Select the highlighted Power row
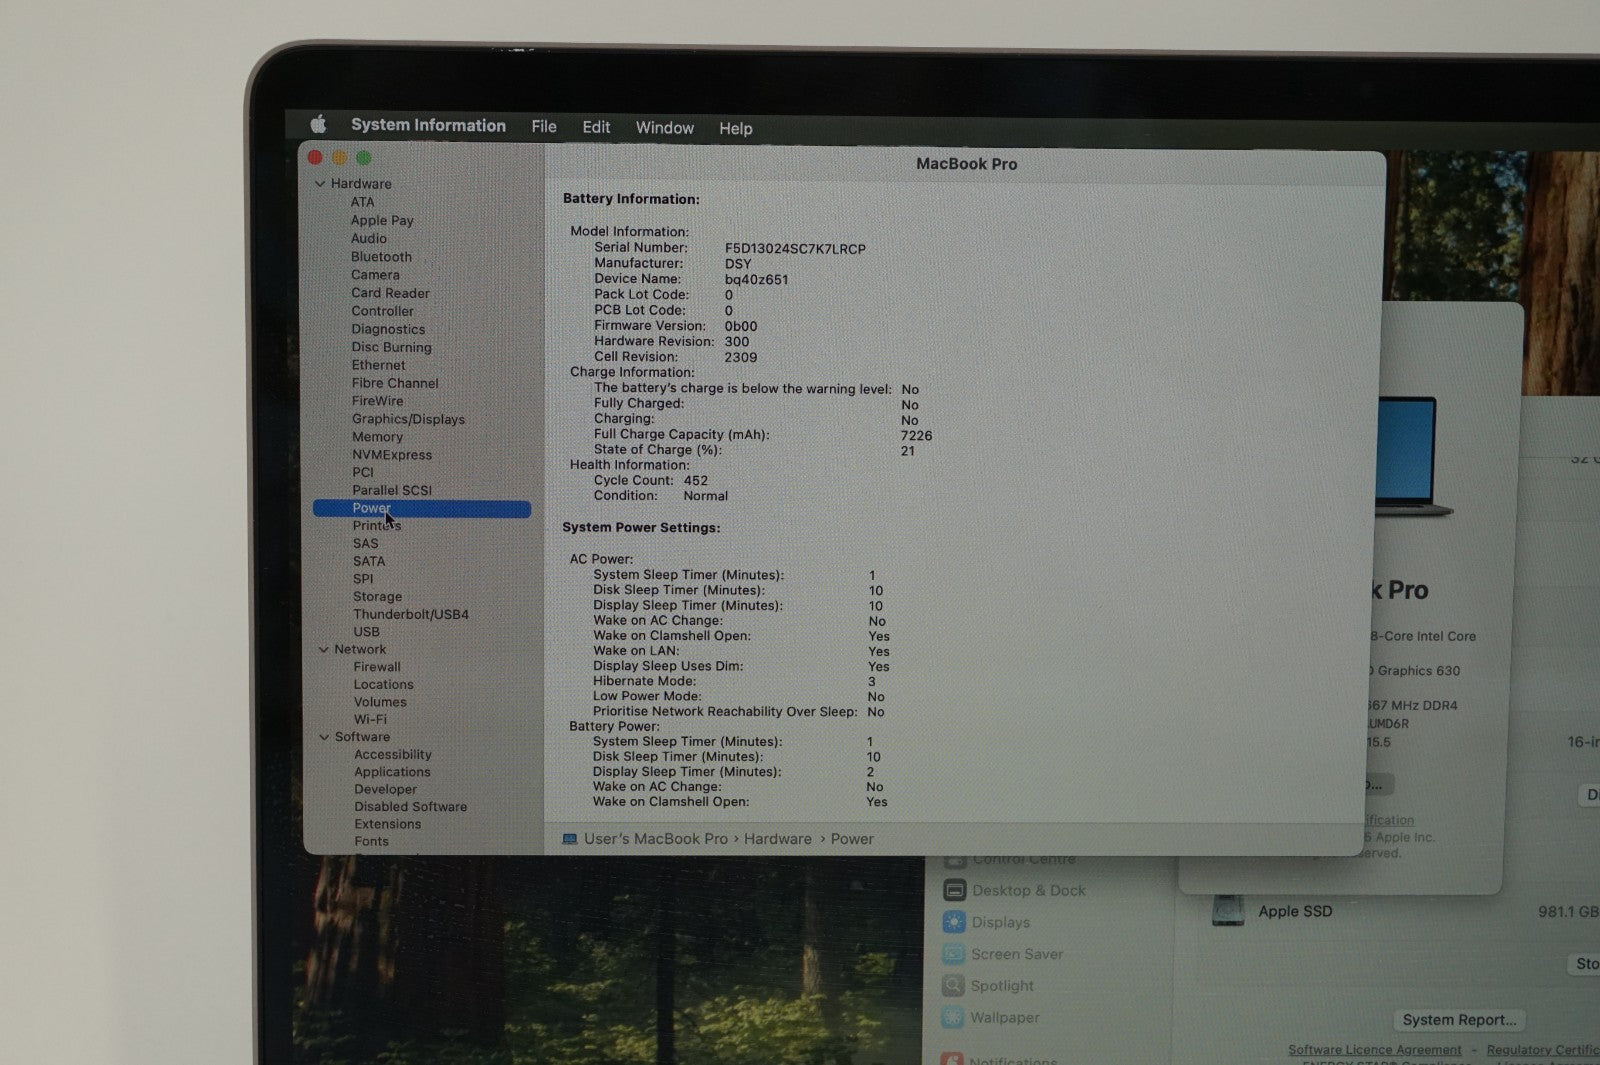The image size is (1600, 1065). pyautogui.click(x=421, y=509)
